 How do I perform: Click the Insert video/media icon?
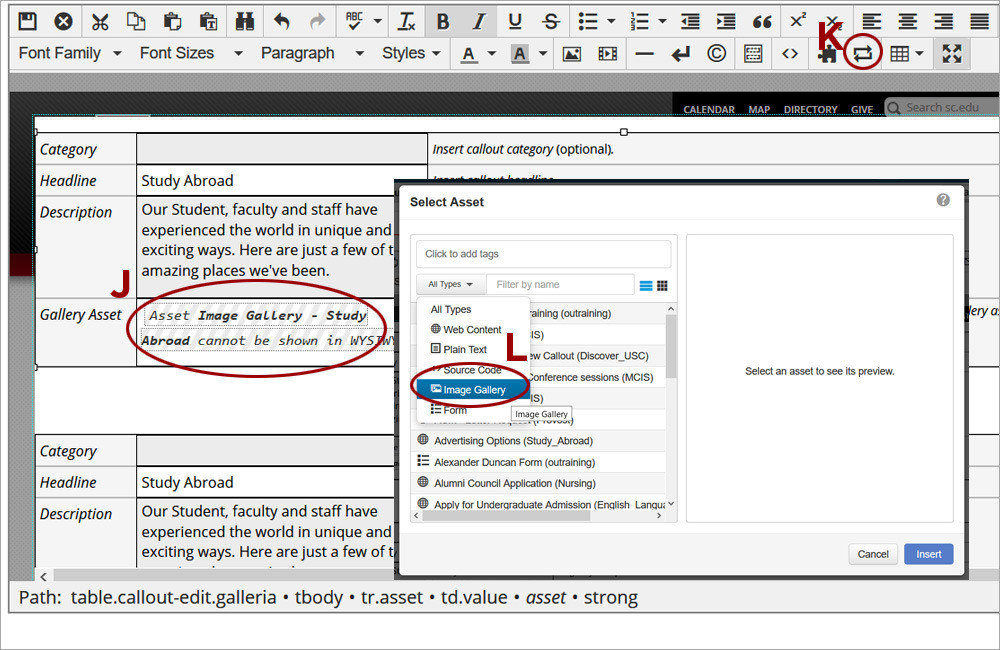point(608,54)
